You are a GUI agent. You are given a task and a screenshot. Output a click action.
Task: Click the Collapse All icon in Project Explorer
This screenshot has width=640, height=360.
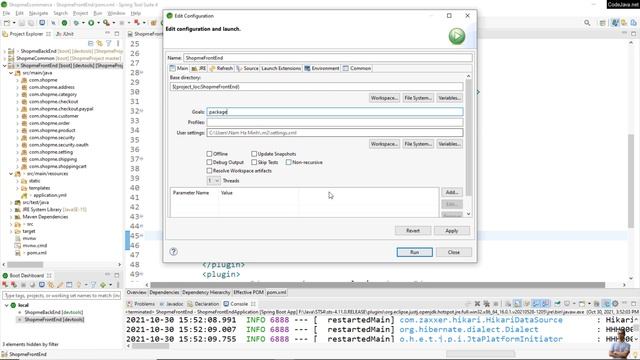(91, 43)
